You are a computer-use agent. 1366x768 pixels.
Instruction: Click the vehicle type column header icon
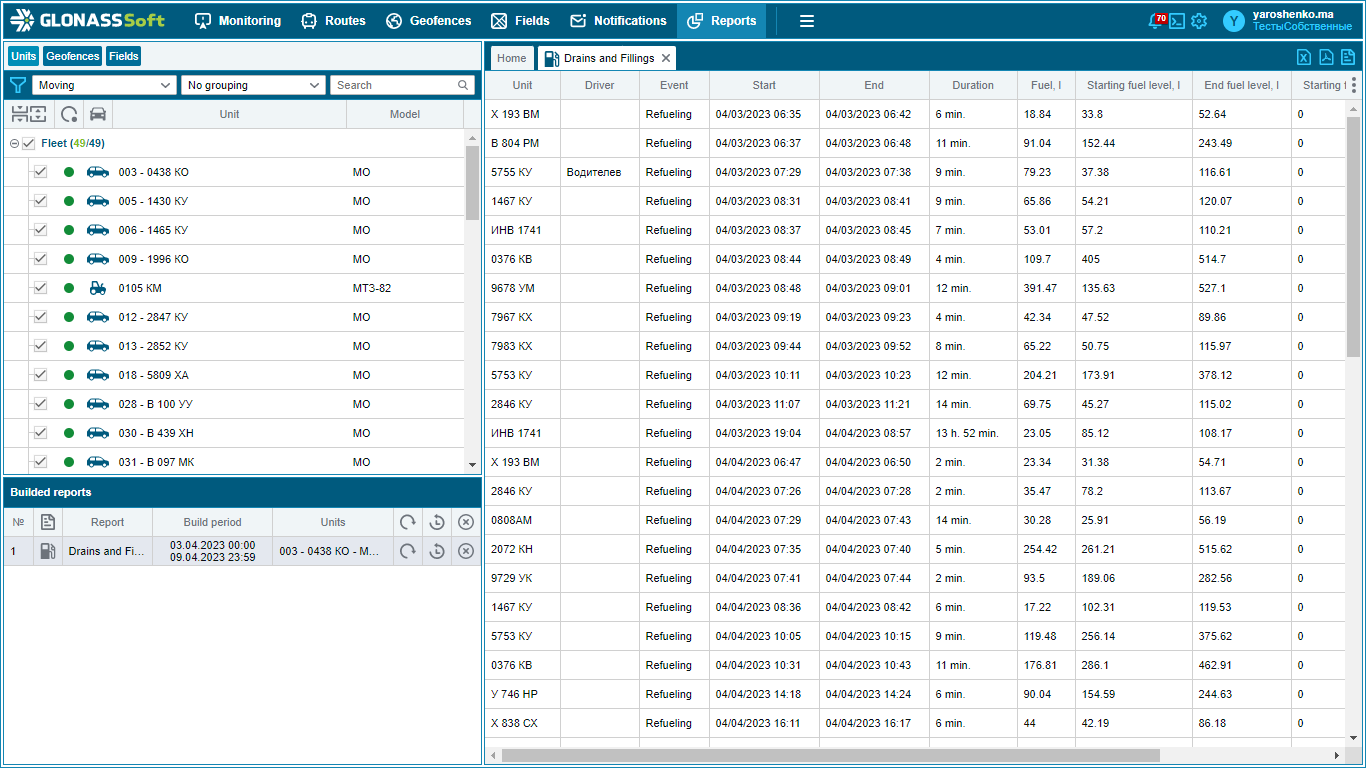tap(98, 114)
